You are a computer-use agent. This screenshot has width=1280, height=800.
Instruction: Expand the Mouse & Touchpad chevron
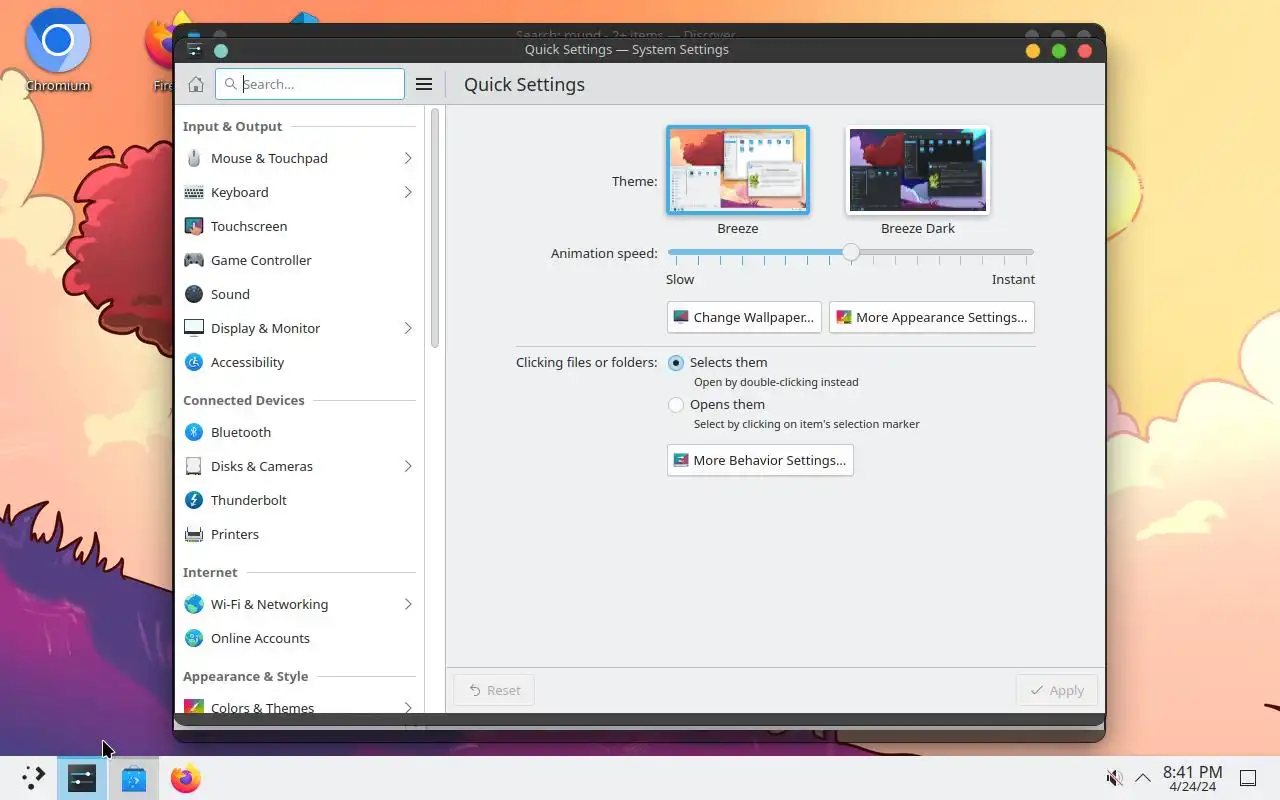pyautogui.click(x=408, y=158)
